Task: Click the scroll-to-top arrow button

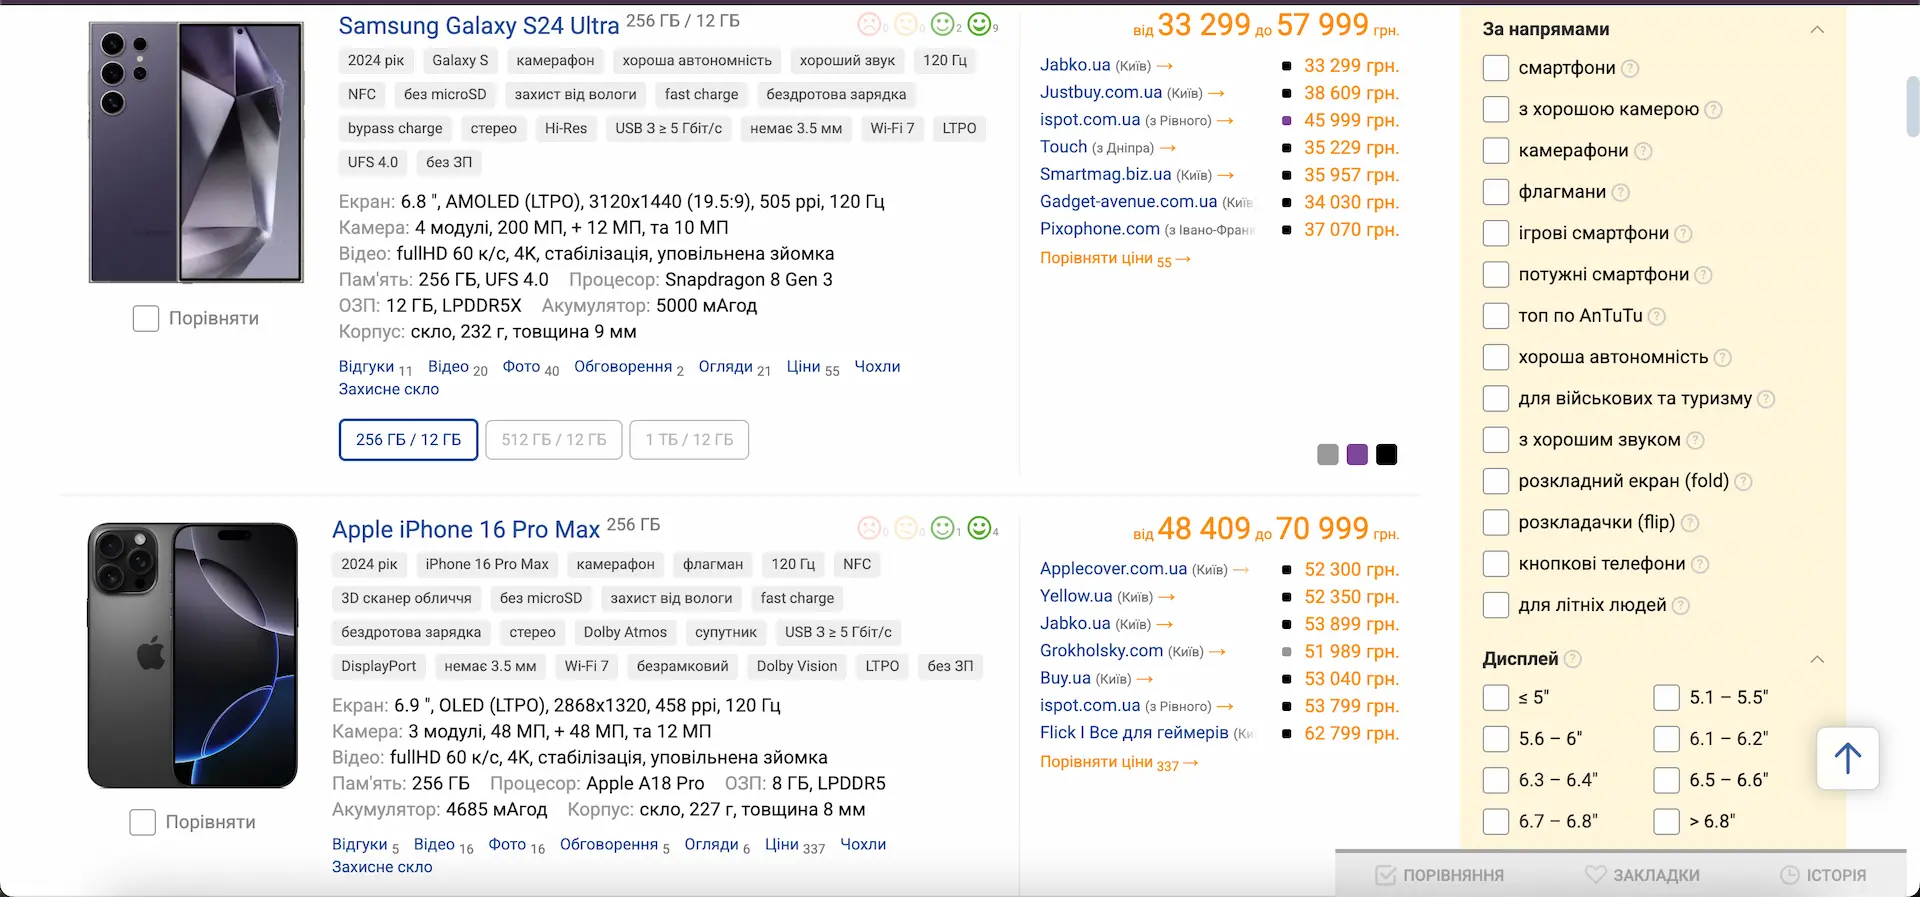Action: (1847, 759)
